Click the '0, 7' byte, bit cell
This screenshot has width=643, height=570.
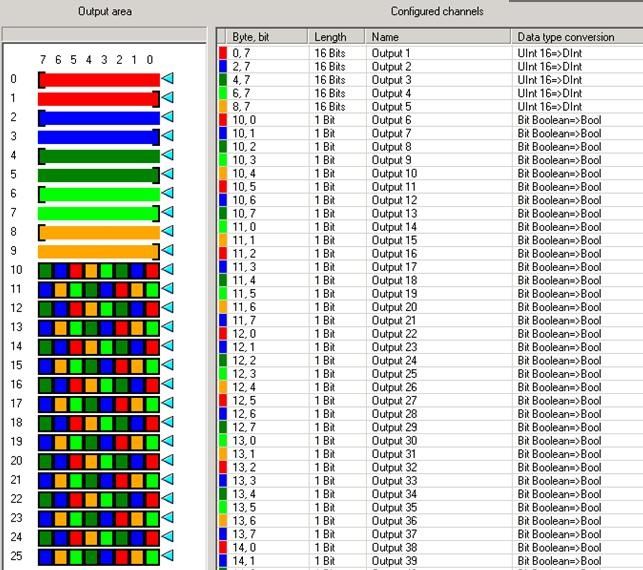pos(241,53)
